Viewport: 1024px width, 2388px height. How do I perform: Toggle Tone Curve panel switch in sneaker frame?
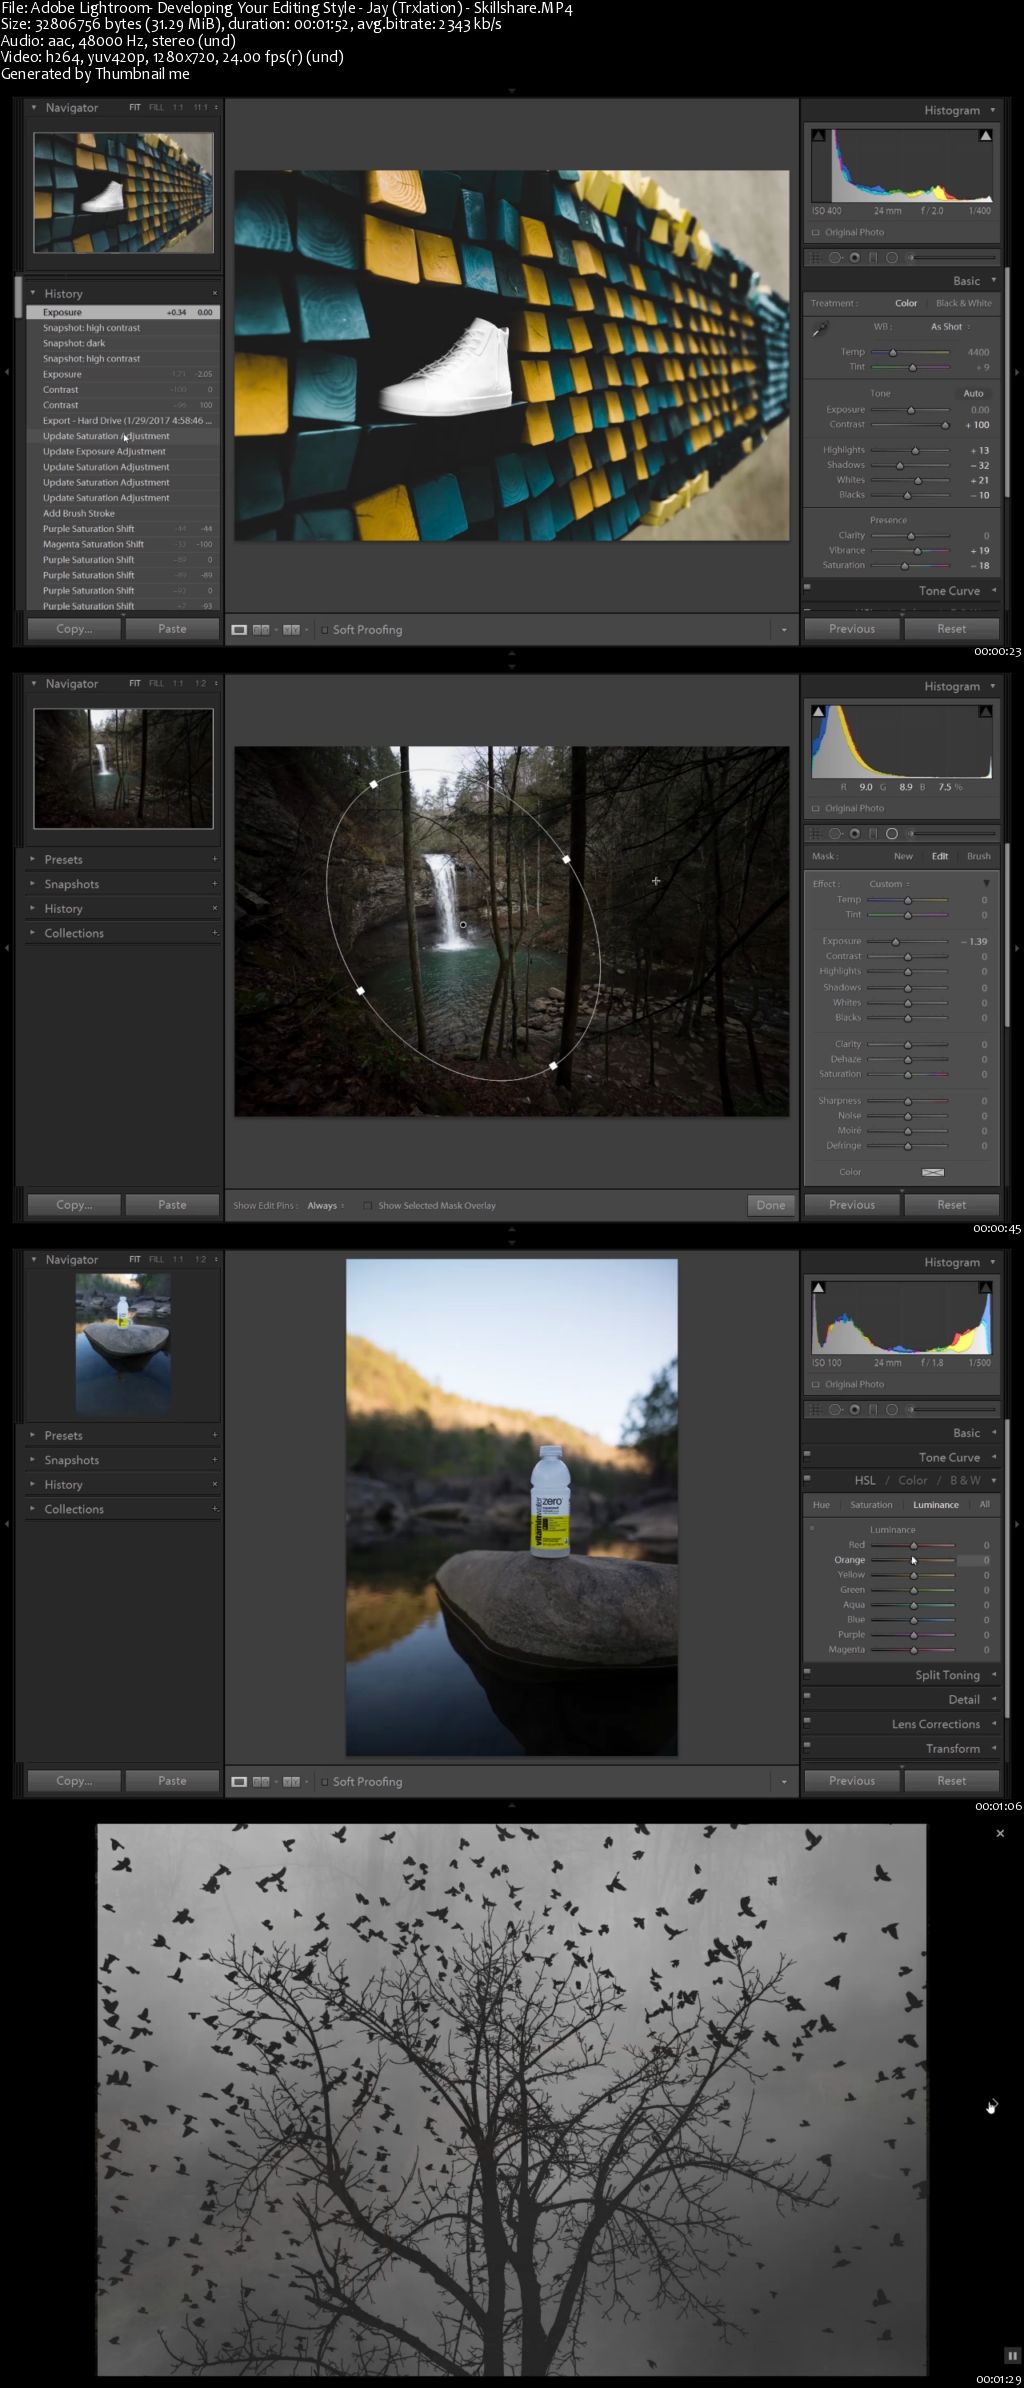click(x=807, y=588)
